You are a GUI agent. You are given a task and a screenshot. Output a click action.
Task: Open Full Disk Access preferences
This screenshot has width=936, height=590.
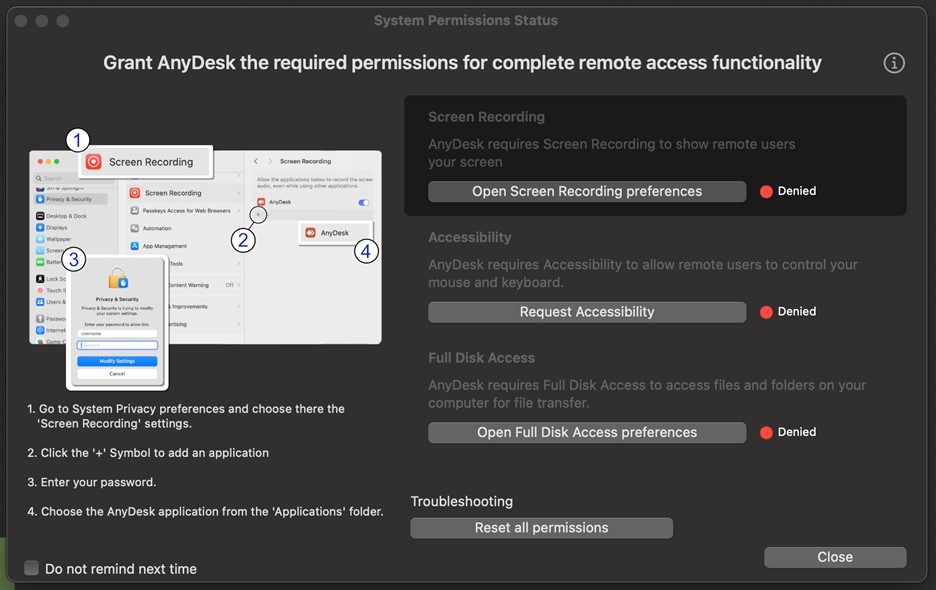(587, 432)
